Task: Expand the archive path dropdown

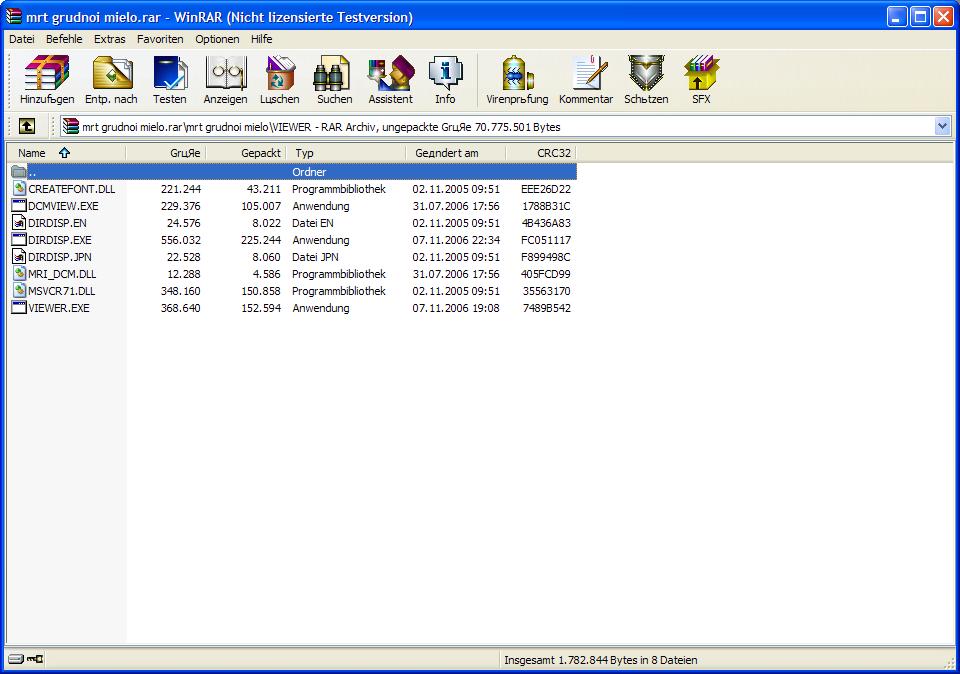Action: click(x=942, y=126)
